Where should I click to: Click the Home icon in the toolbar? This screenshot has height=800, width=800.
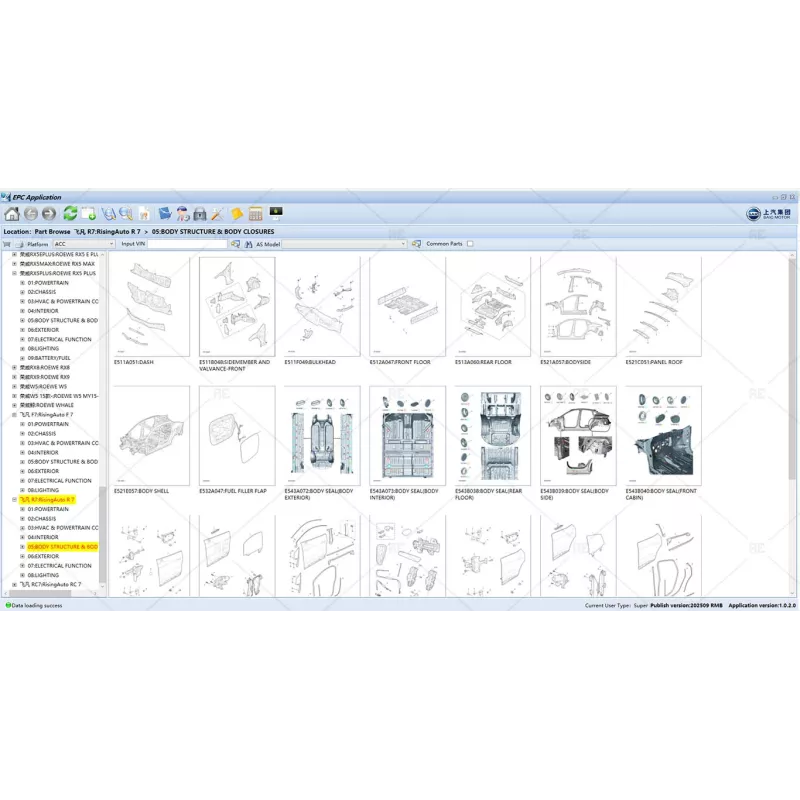point(12,214)
